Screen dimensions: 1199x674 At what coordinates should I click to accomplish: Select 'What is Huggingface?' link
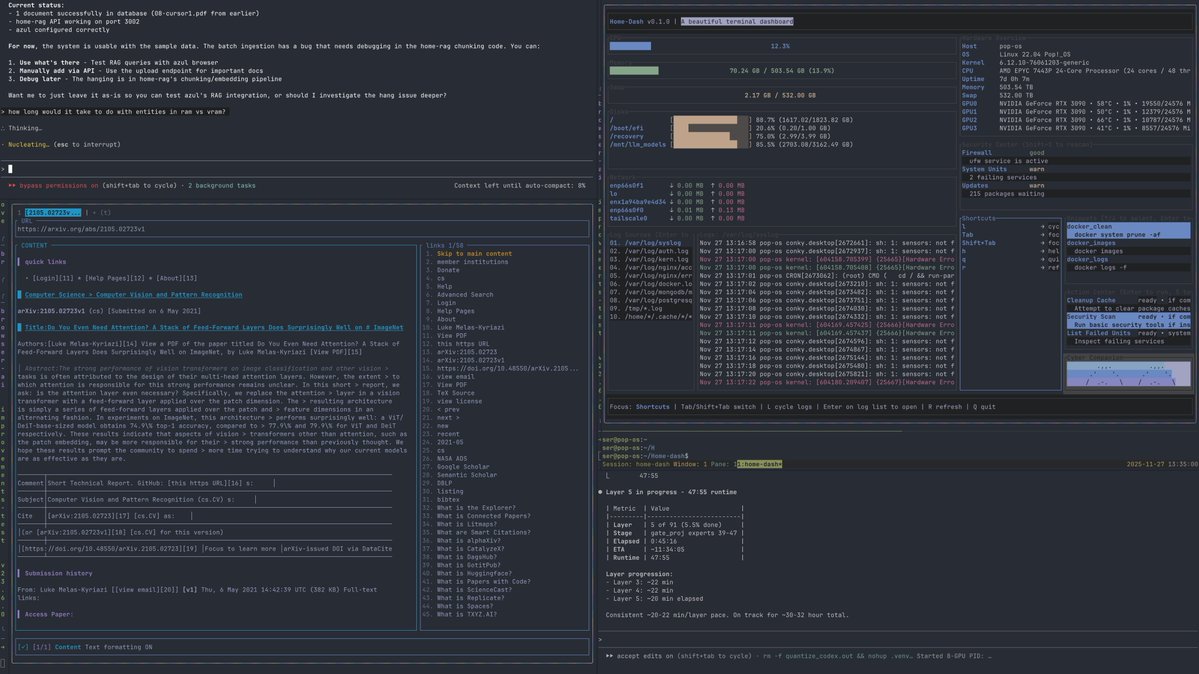click(x=474, y=573)
